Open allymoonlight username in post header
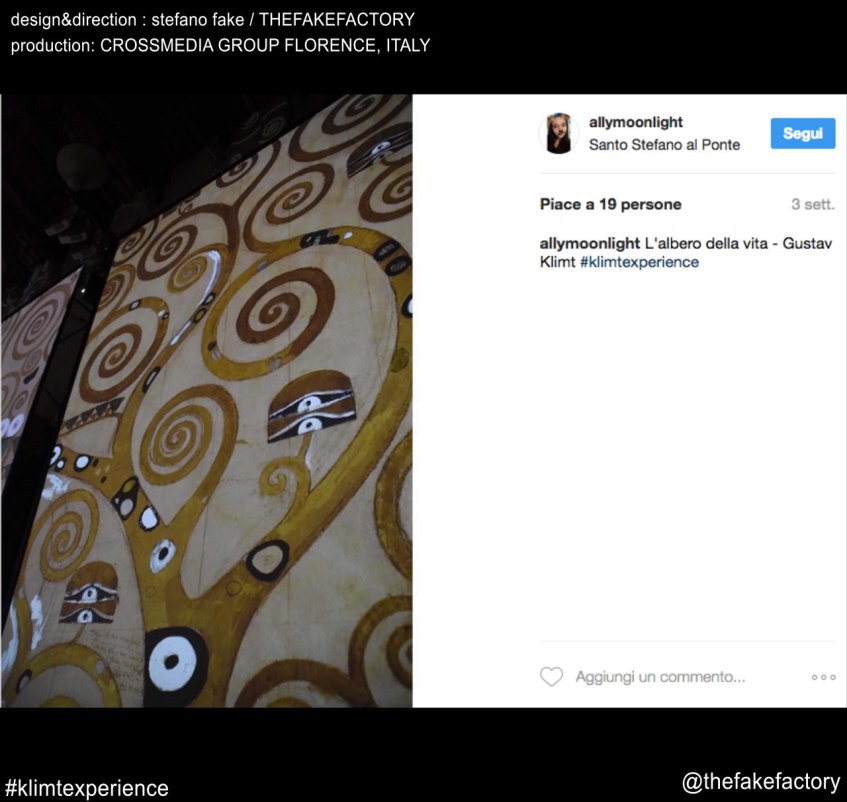The width and height of the screenshot is (847, 802). pos(635,122)
